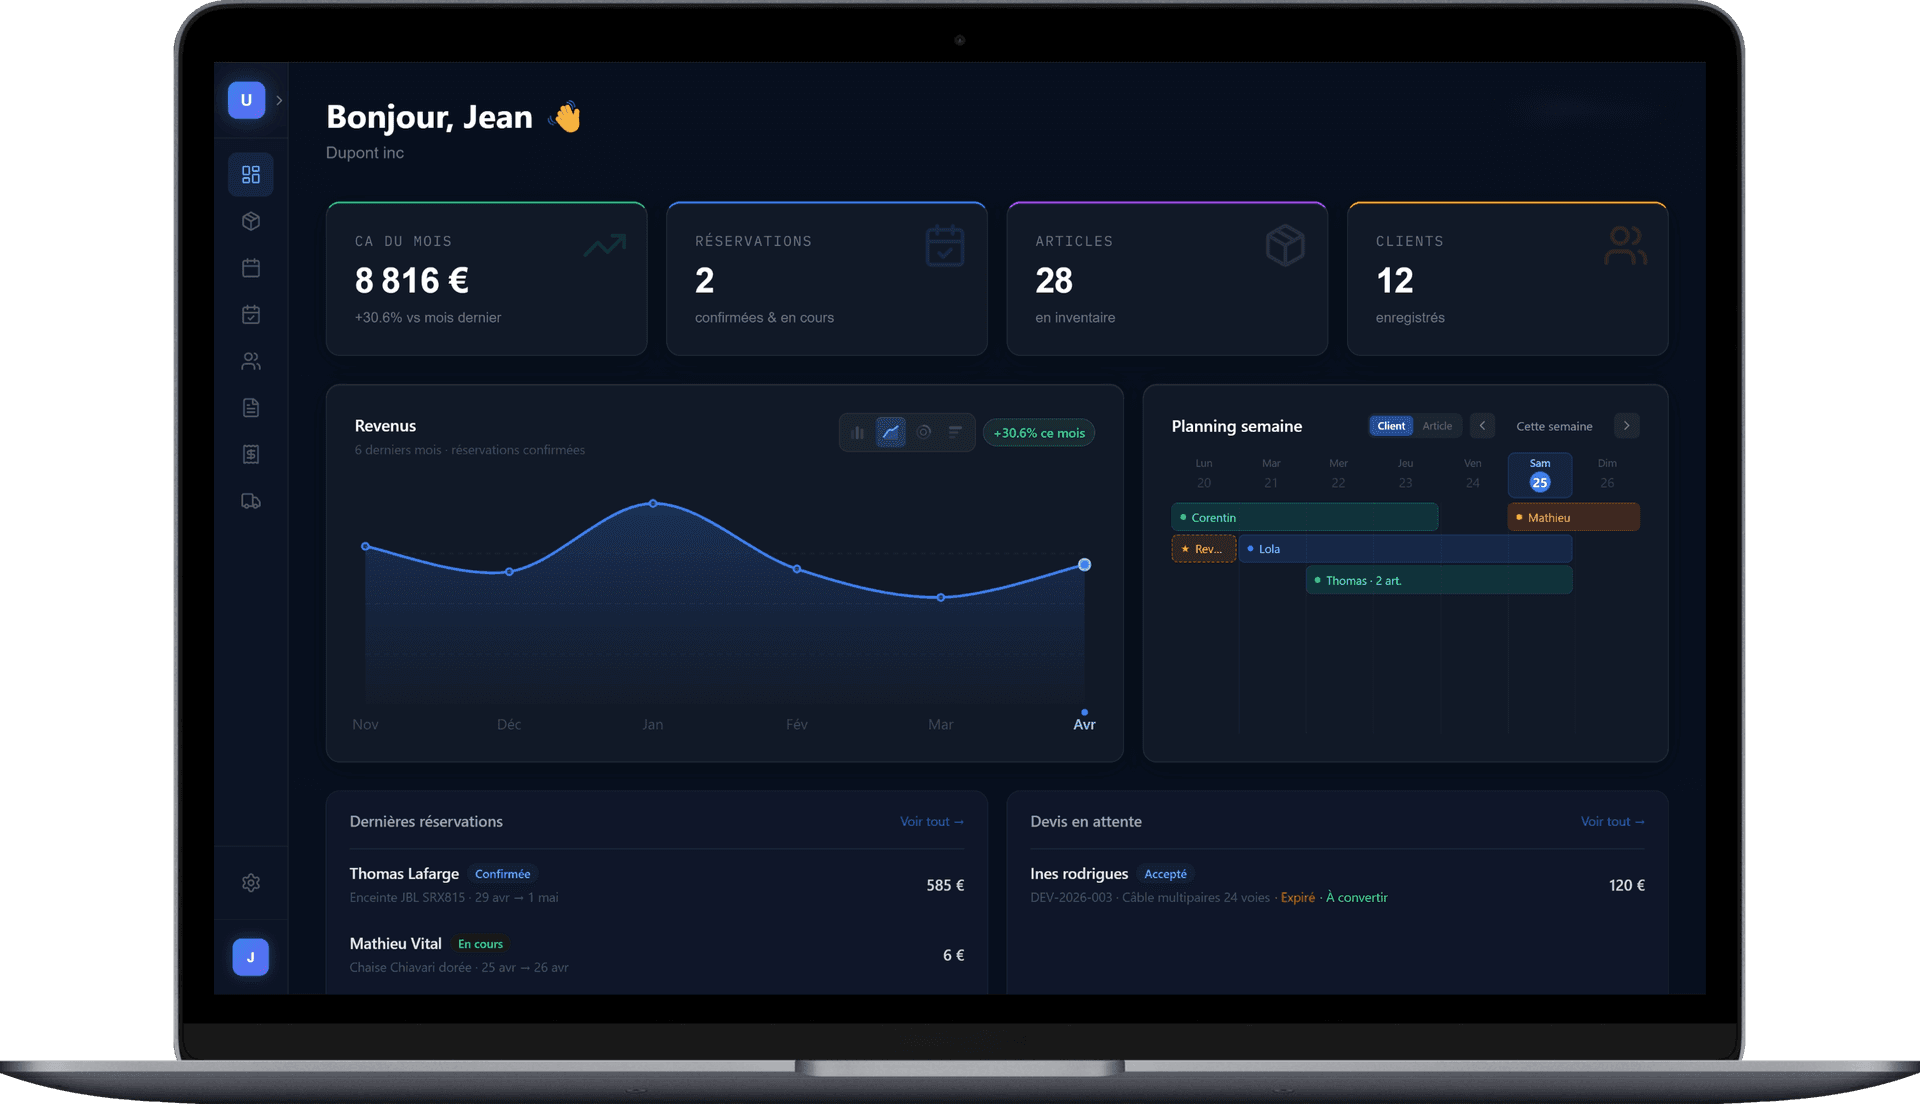Click the trending arrow icon on CA du mois card
Screen dimensions: 1920x1104
(605, 245)
